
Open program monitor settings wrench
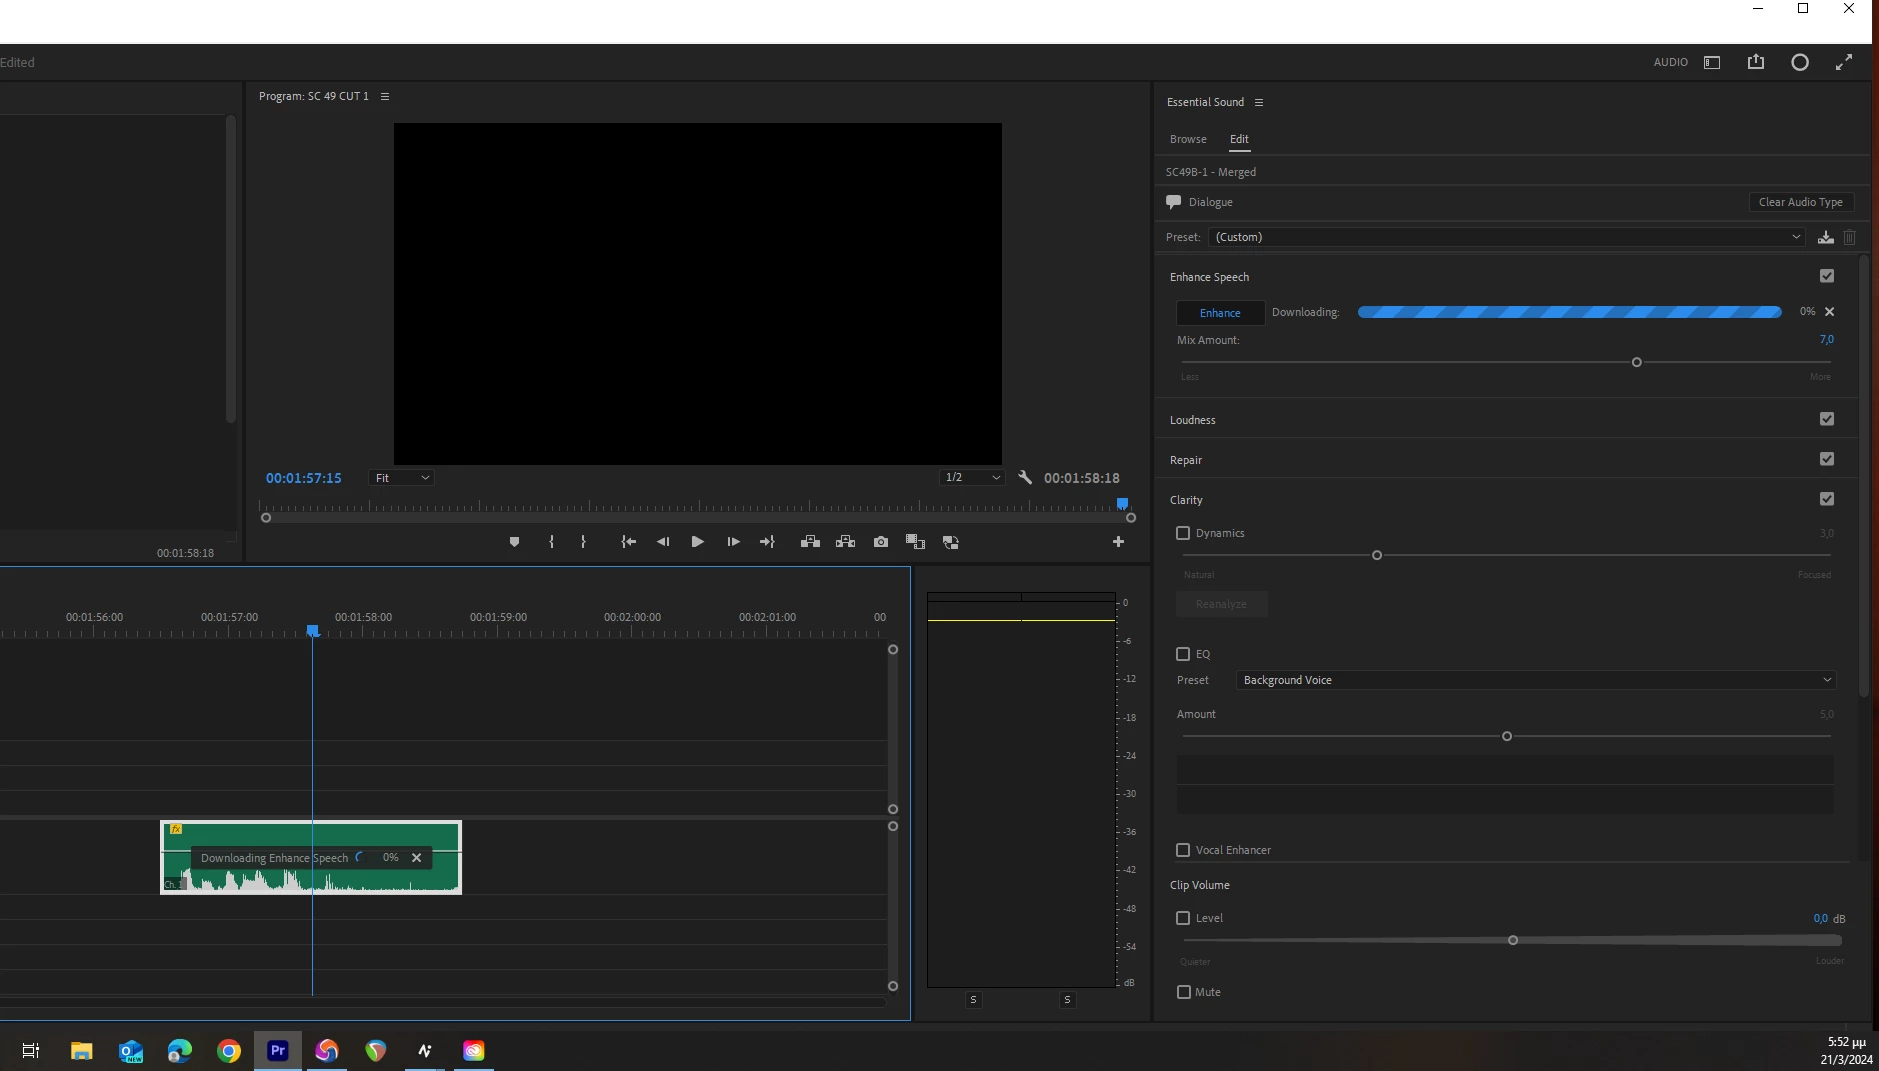[x=1025, y=478]
